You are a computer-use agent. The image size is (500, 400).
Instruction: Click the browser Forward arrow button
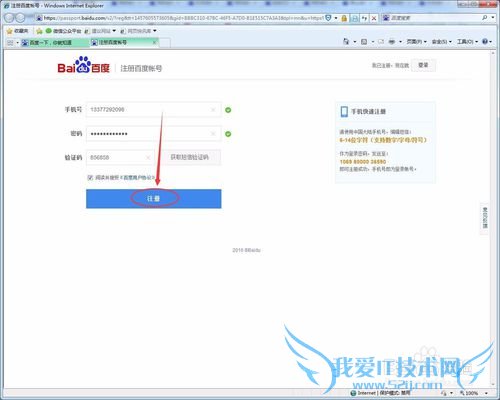pos(20,18)
